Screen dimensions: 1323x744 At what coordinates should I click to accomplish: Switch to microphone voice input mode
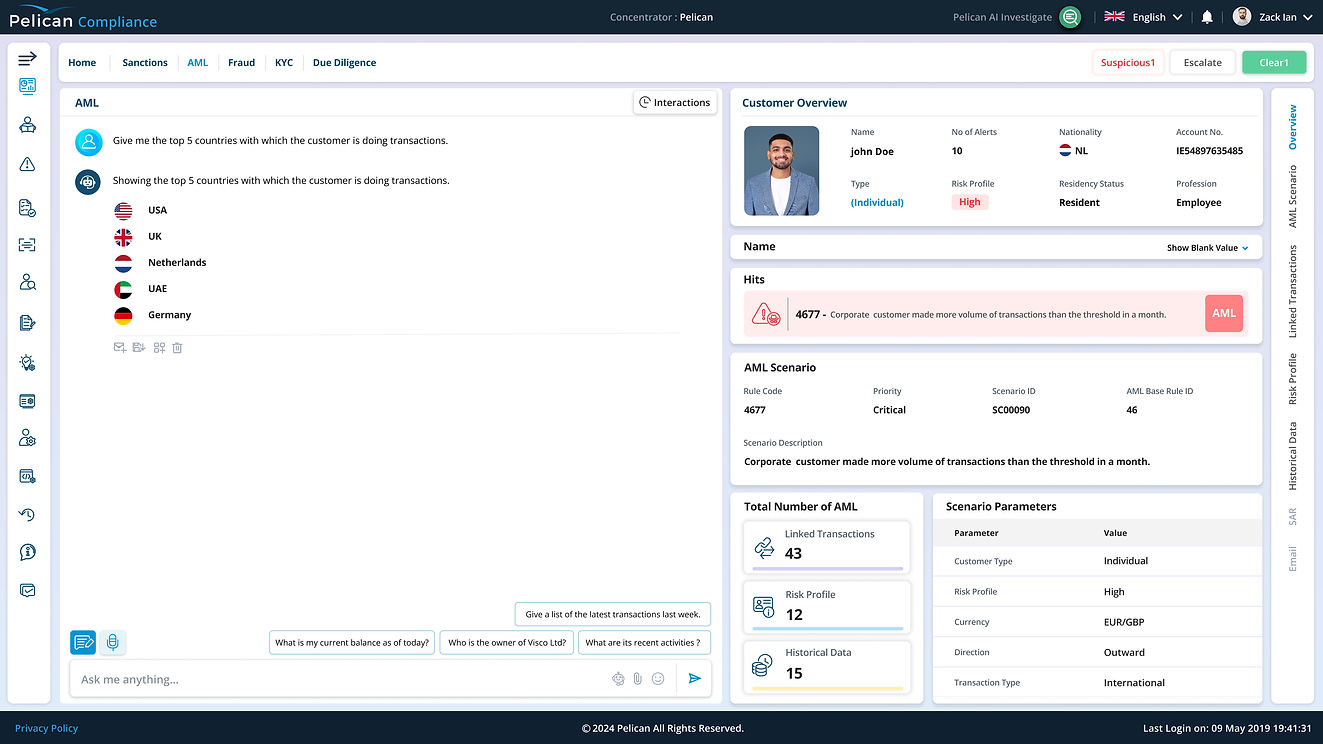113,642
